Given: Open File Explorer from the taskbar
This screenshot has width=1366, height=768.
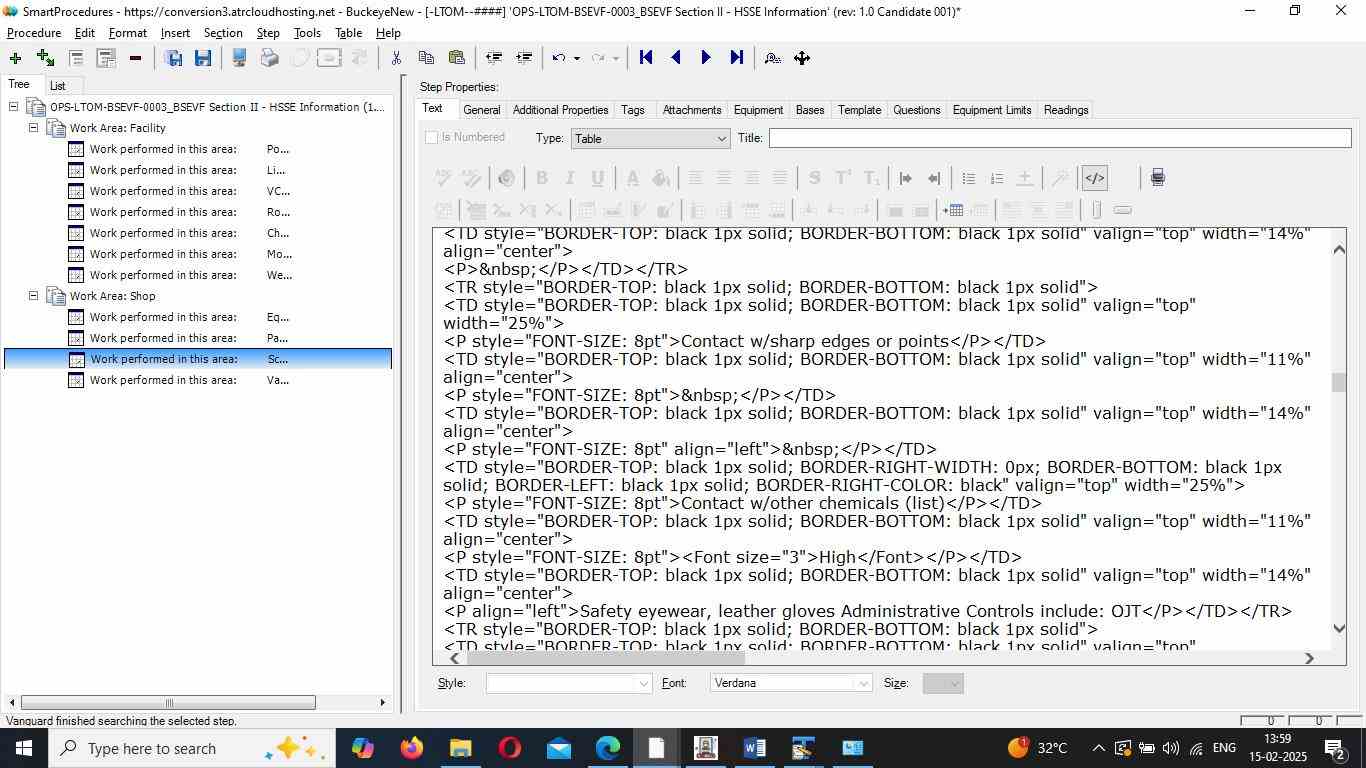Looking at the screenshot, I should click(x=460, y=748).
